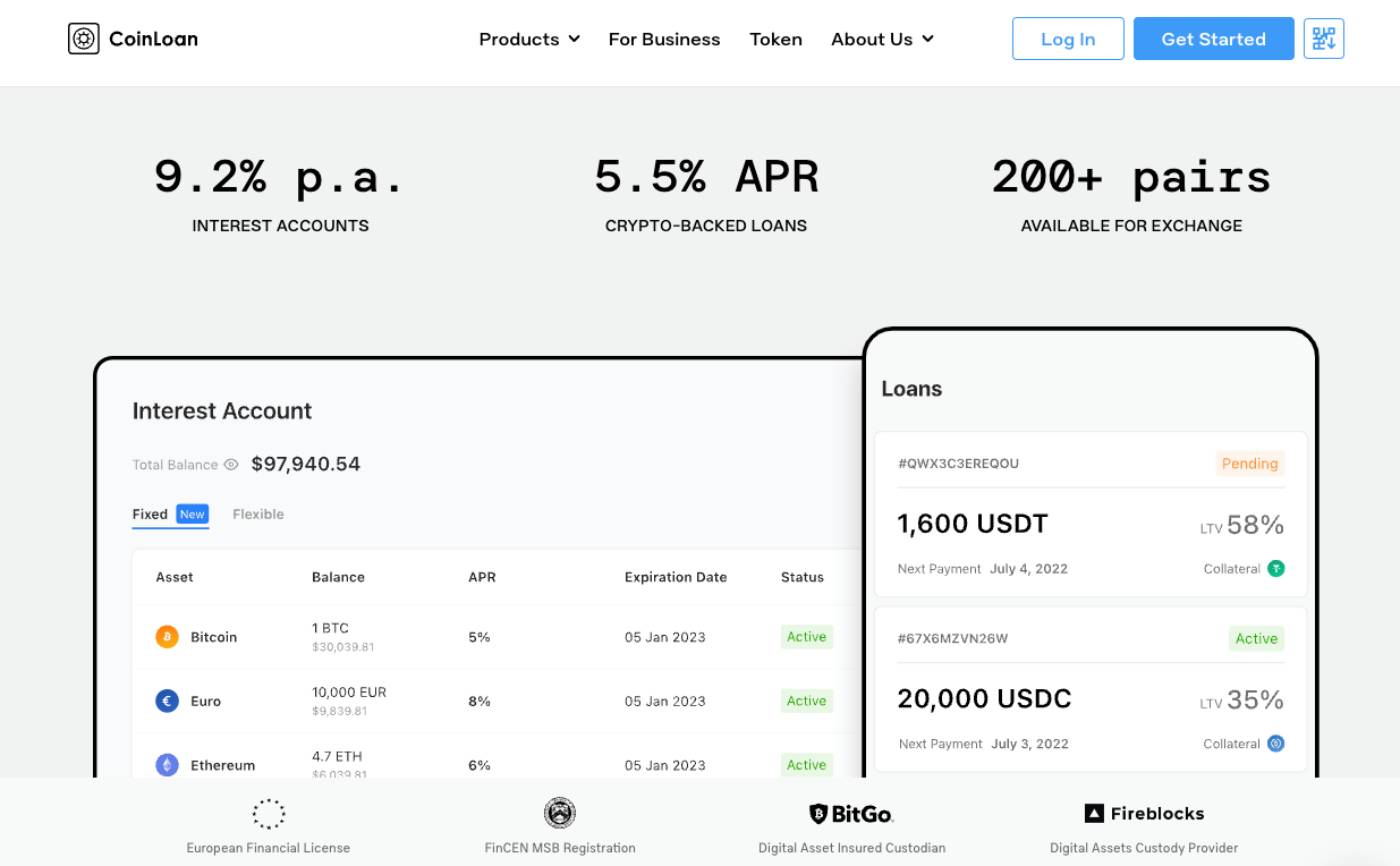Click the LTV 58% value

click(x=1242, y=525)
